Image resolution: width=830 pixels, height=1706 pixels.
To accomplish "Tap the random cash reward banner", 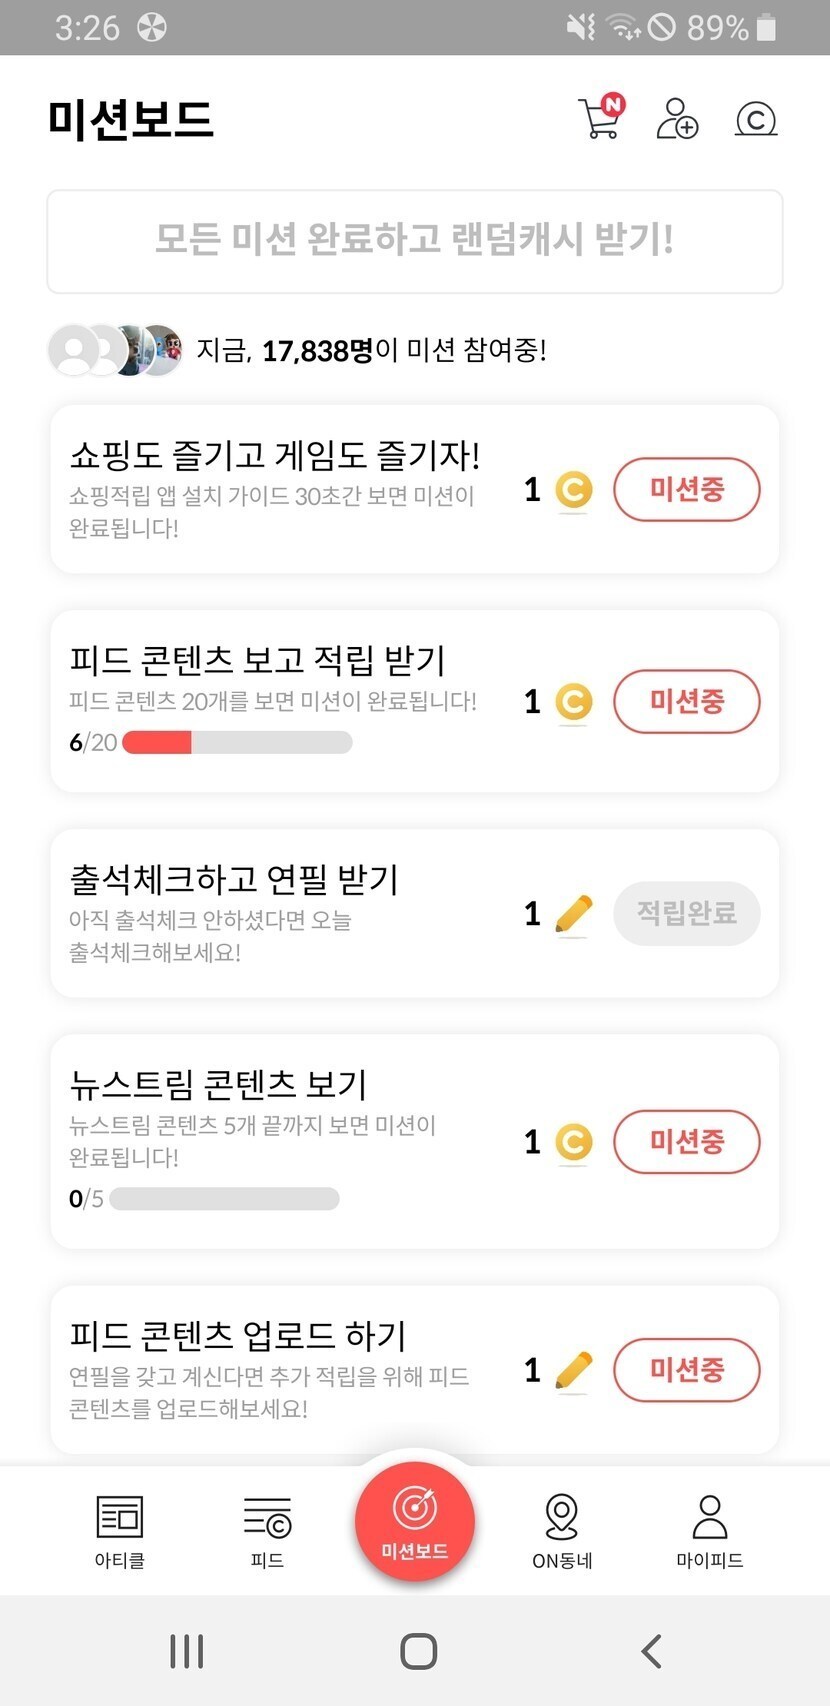I will tap(415, 241).
